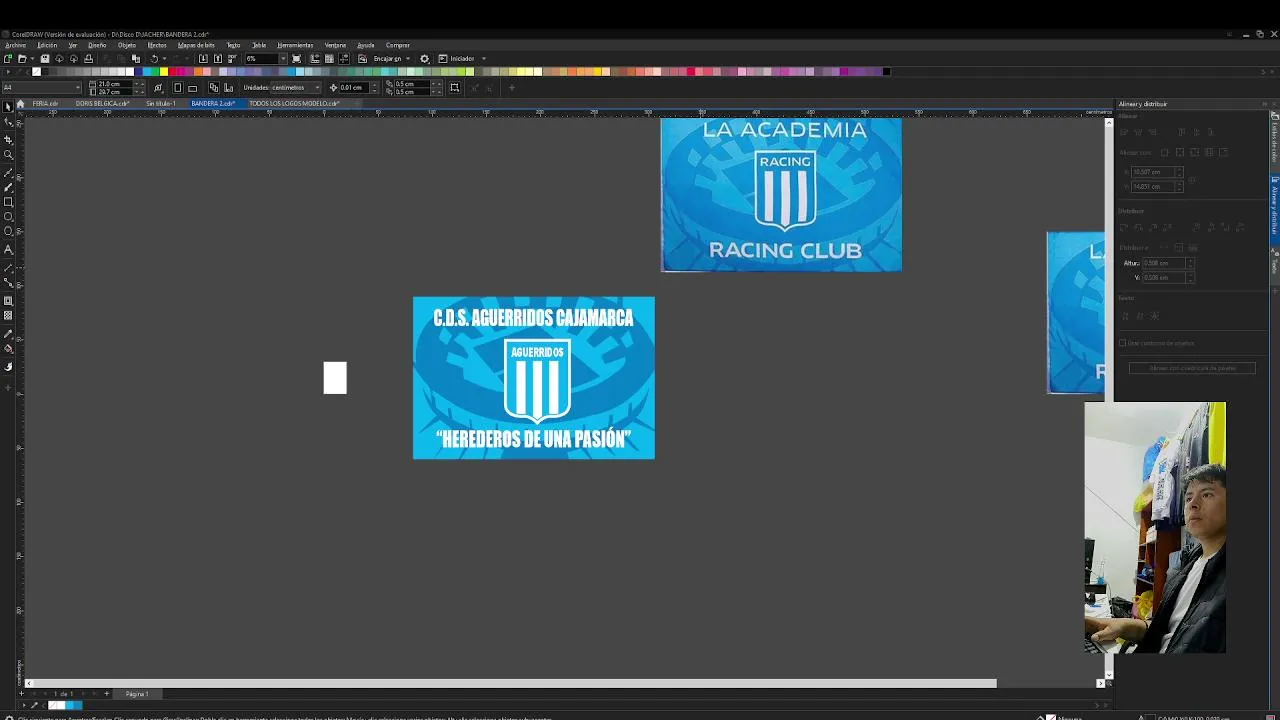1280x720 pixels.
Task: Click 'Alinear con cuadrícula de píxeles' button
Action: tap(1192, 368)
